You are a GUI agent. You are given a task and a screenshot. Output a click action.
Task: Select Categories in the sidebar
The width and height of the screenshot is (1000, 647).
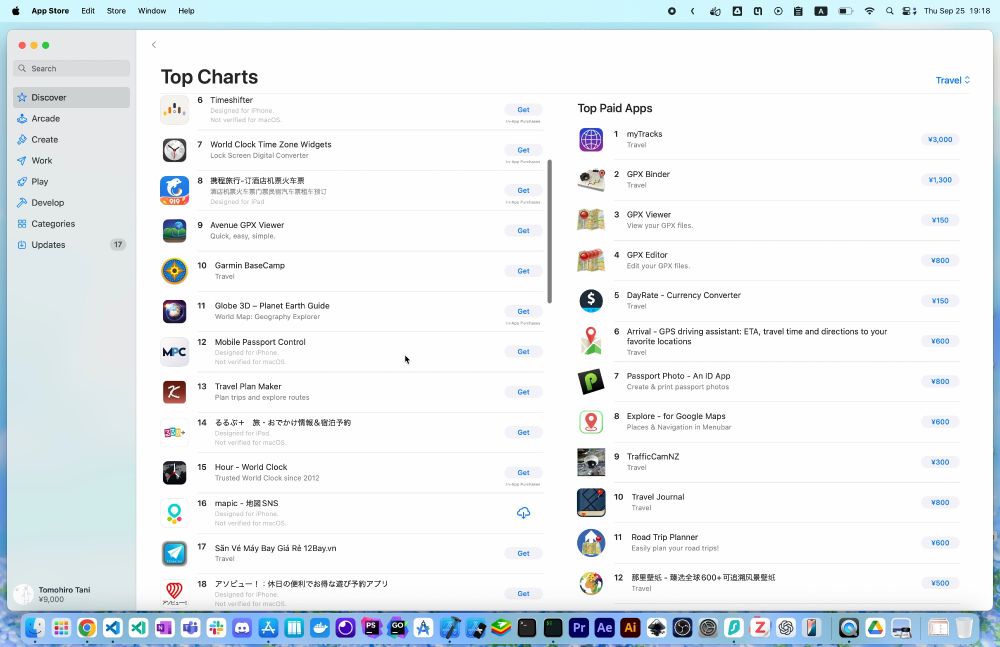[x=71, y=224]
